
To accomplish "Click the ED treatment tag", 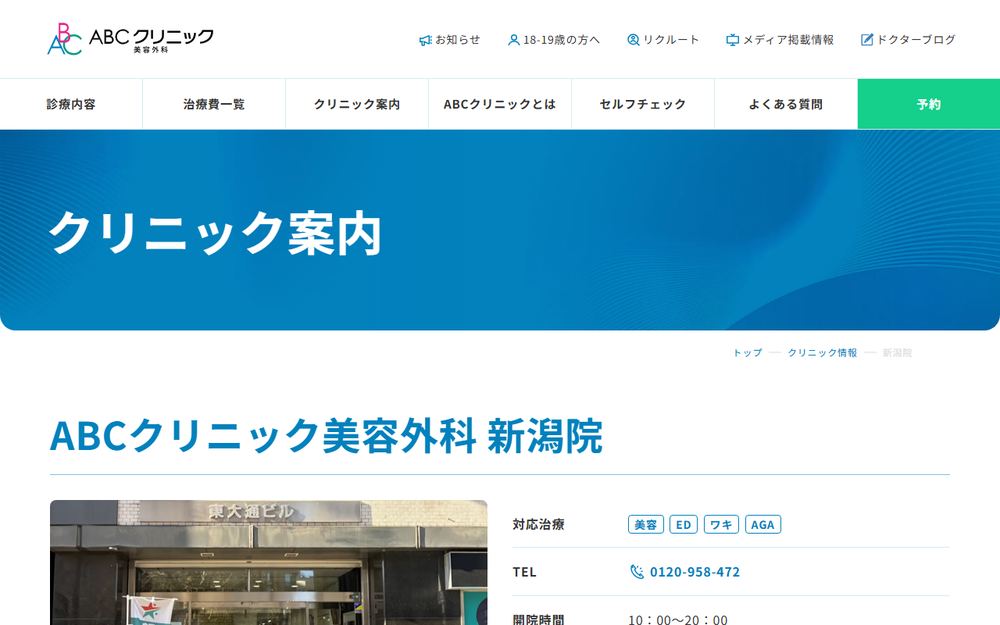I will (683, 525).
